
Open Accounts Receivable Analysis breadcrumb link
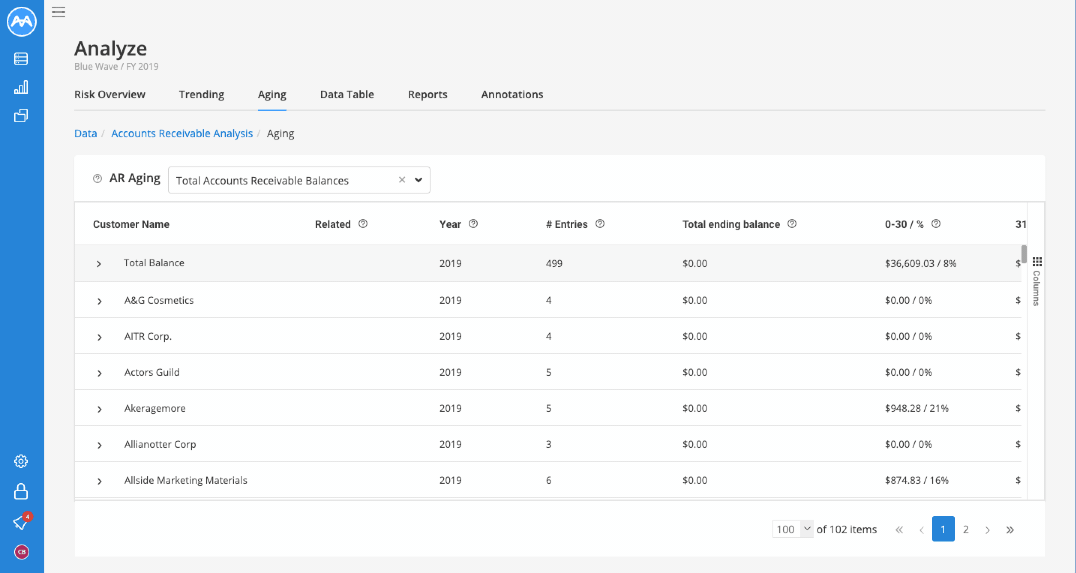point(182,134)
